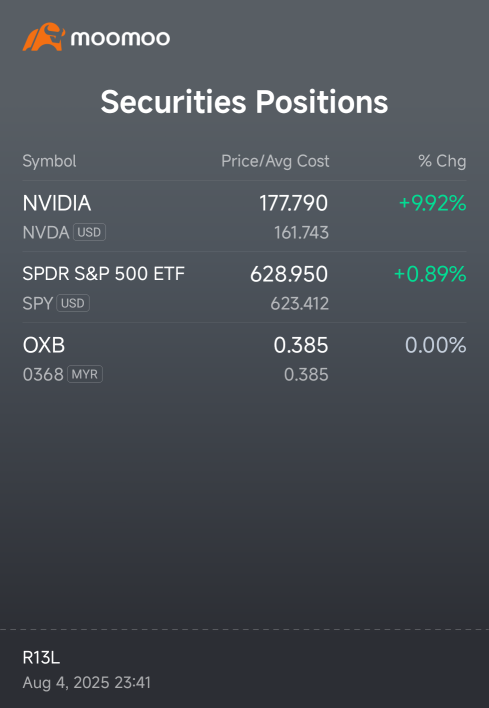This screenshot has height=708, width=489.
Task: Click the moomoo brand wordmark
Action: [x=120, y=38]
